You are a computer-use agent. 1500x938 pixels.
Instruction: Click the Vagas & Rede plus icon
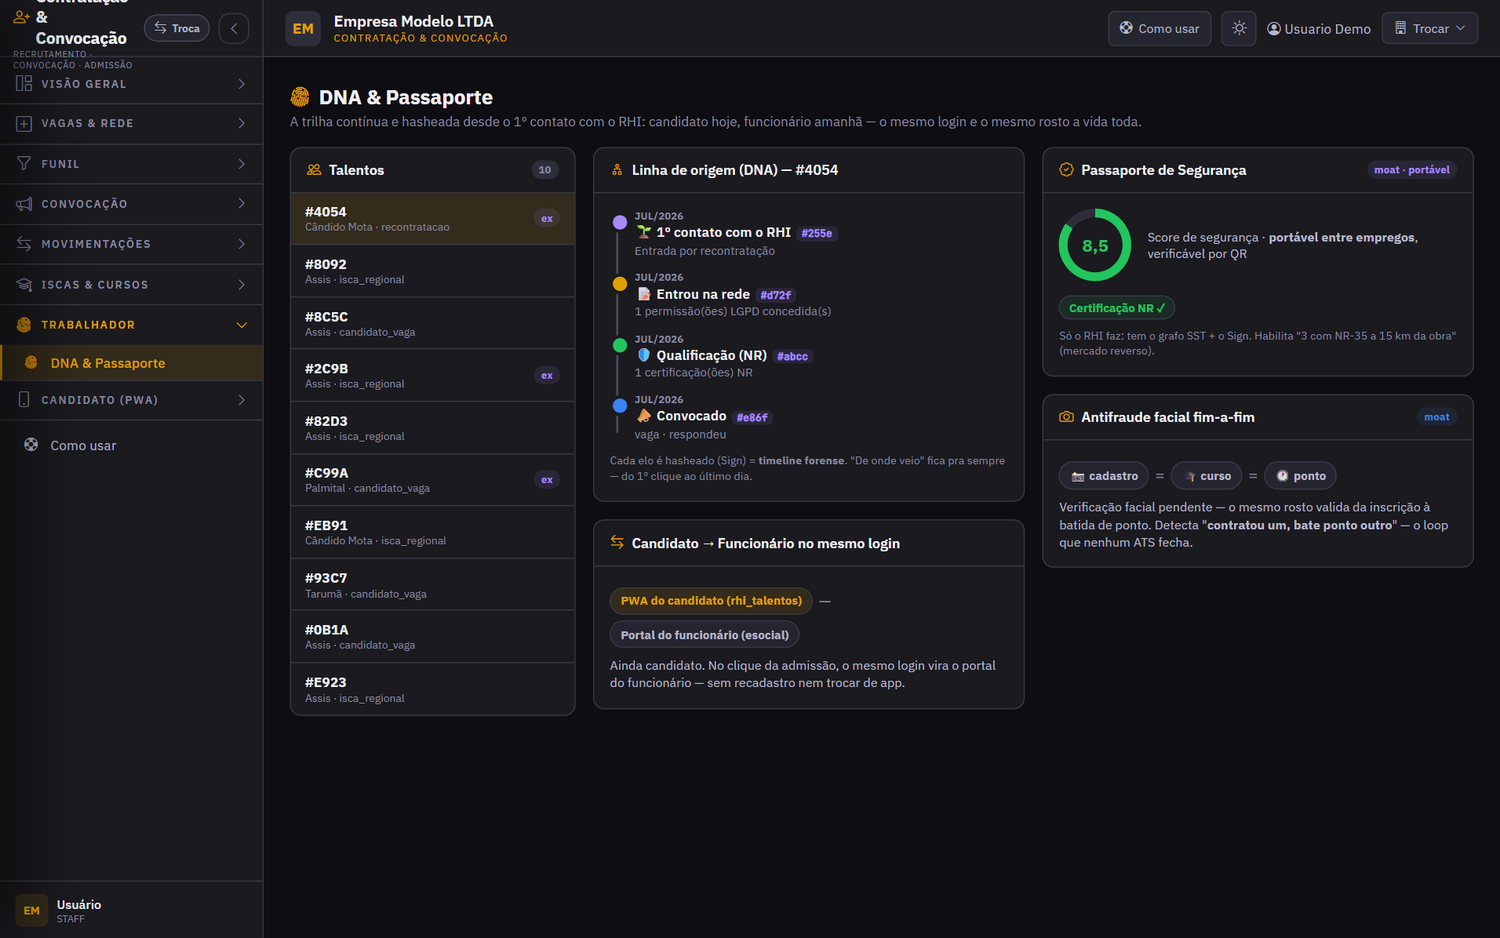tap(24, 124)
